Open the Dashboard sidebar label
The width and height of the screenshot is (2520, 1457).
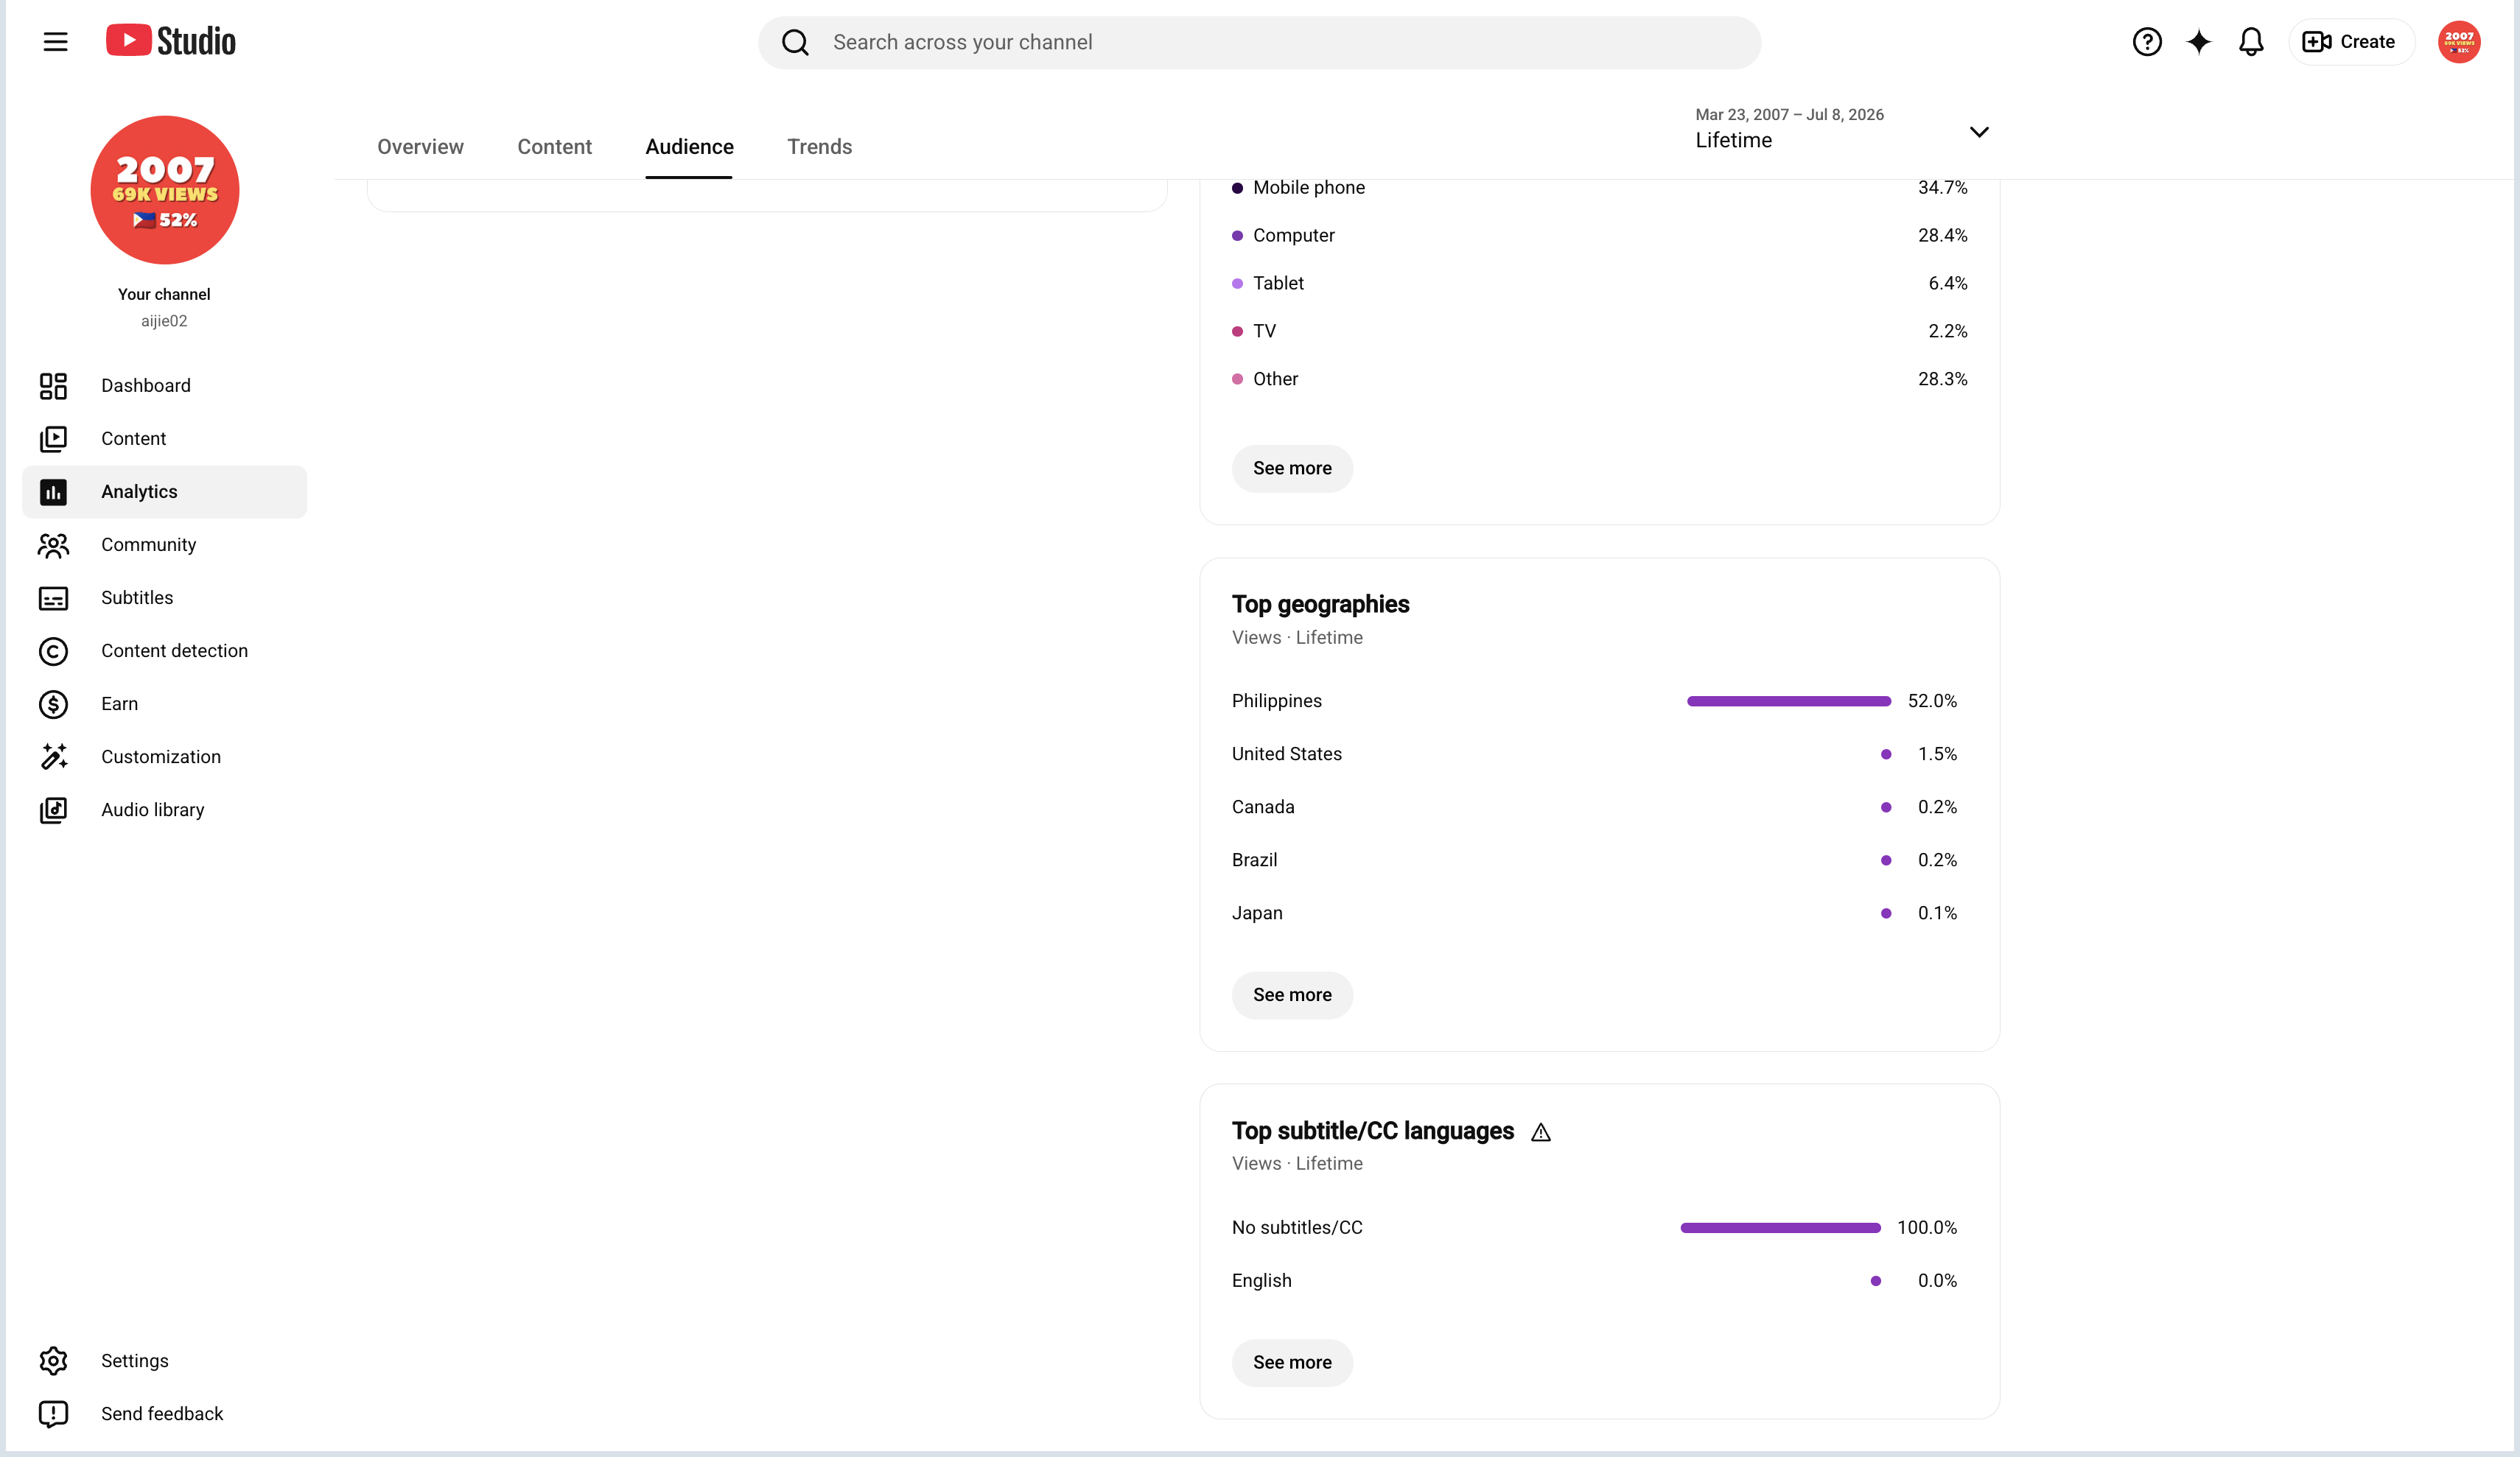pyautogui.click(x=146, y=386)
